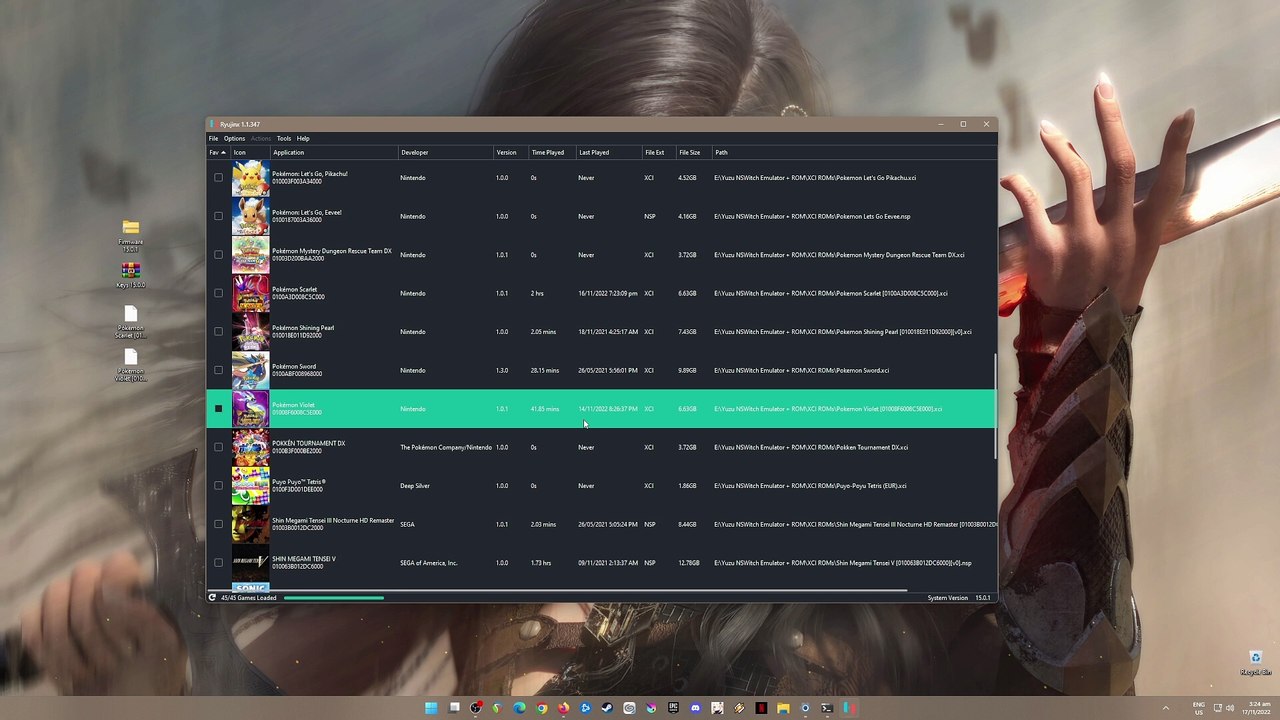Open Firefox from the taskbar
Screen dimensions: 1280x720
pos(563,708)
